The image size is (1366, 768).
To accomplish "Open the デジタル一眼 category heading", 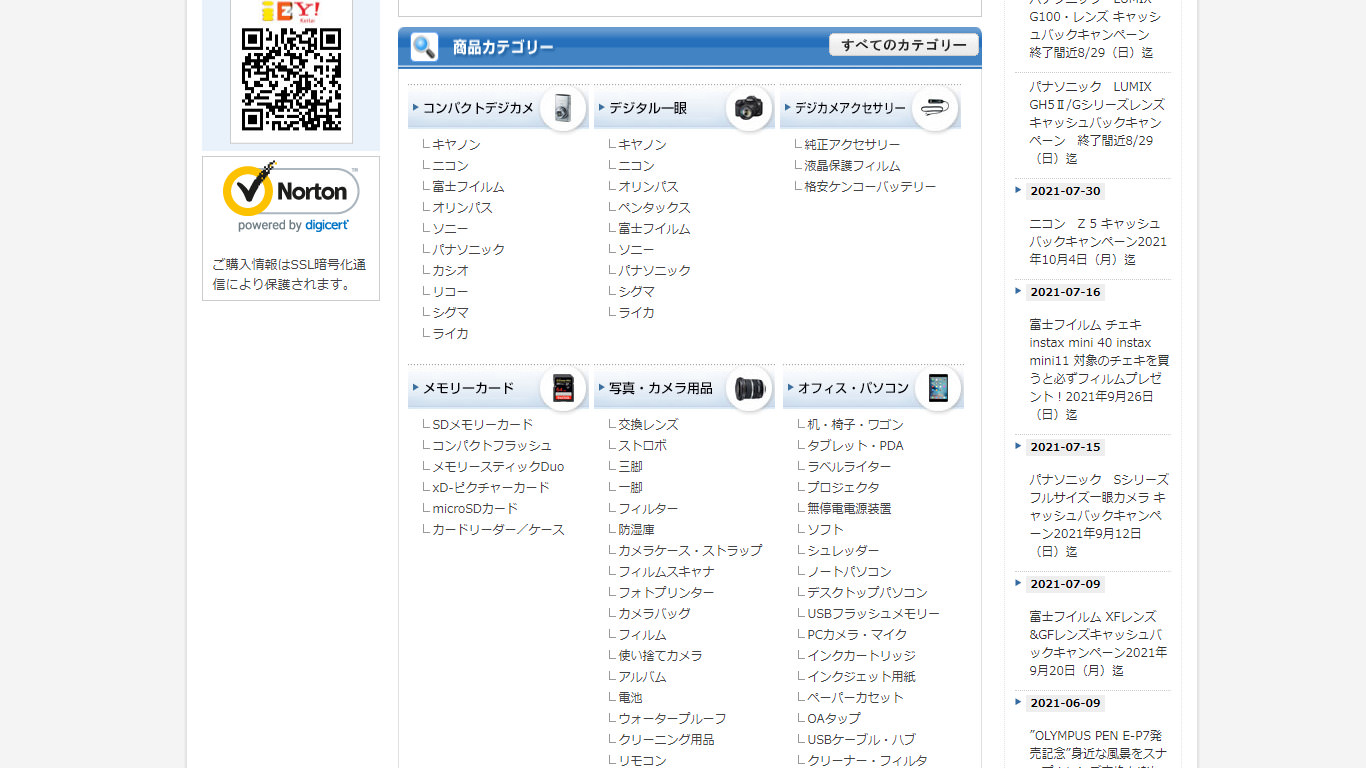I will click(x=648, y=108).
